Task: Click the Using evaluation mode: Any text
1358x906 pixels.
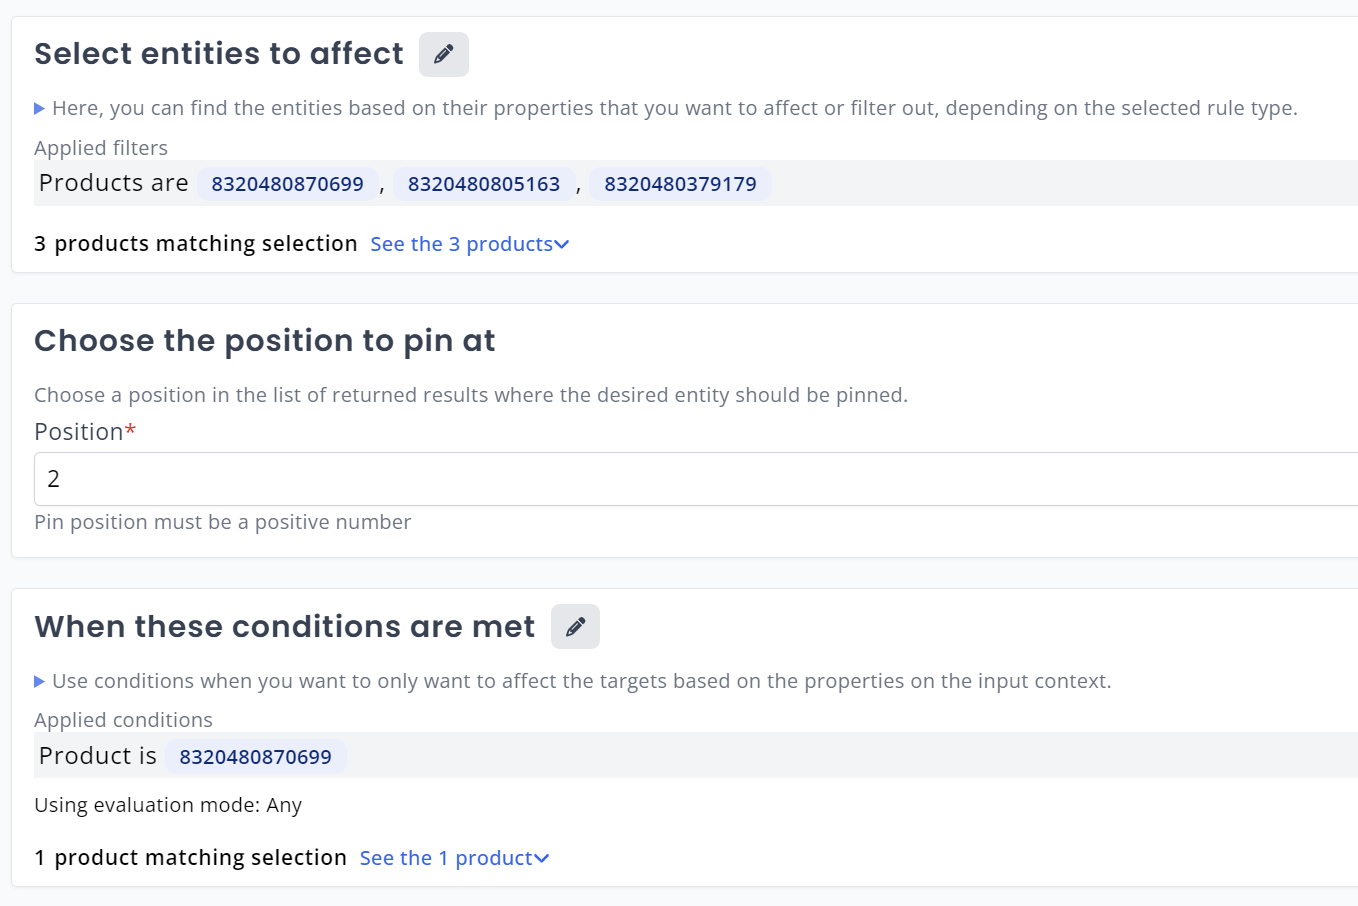Action: (168, 805)
